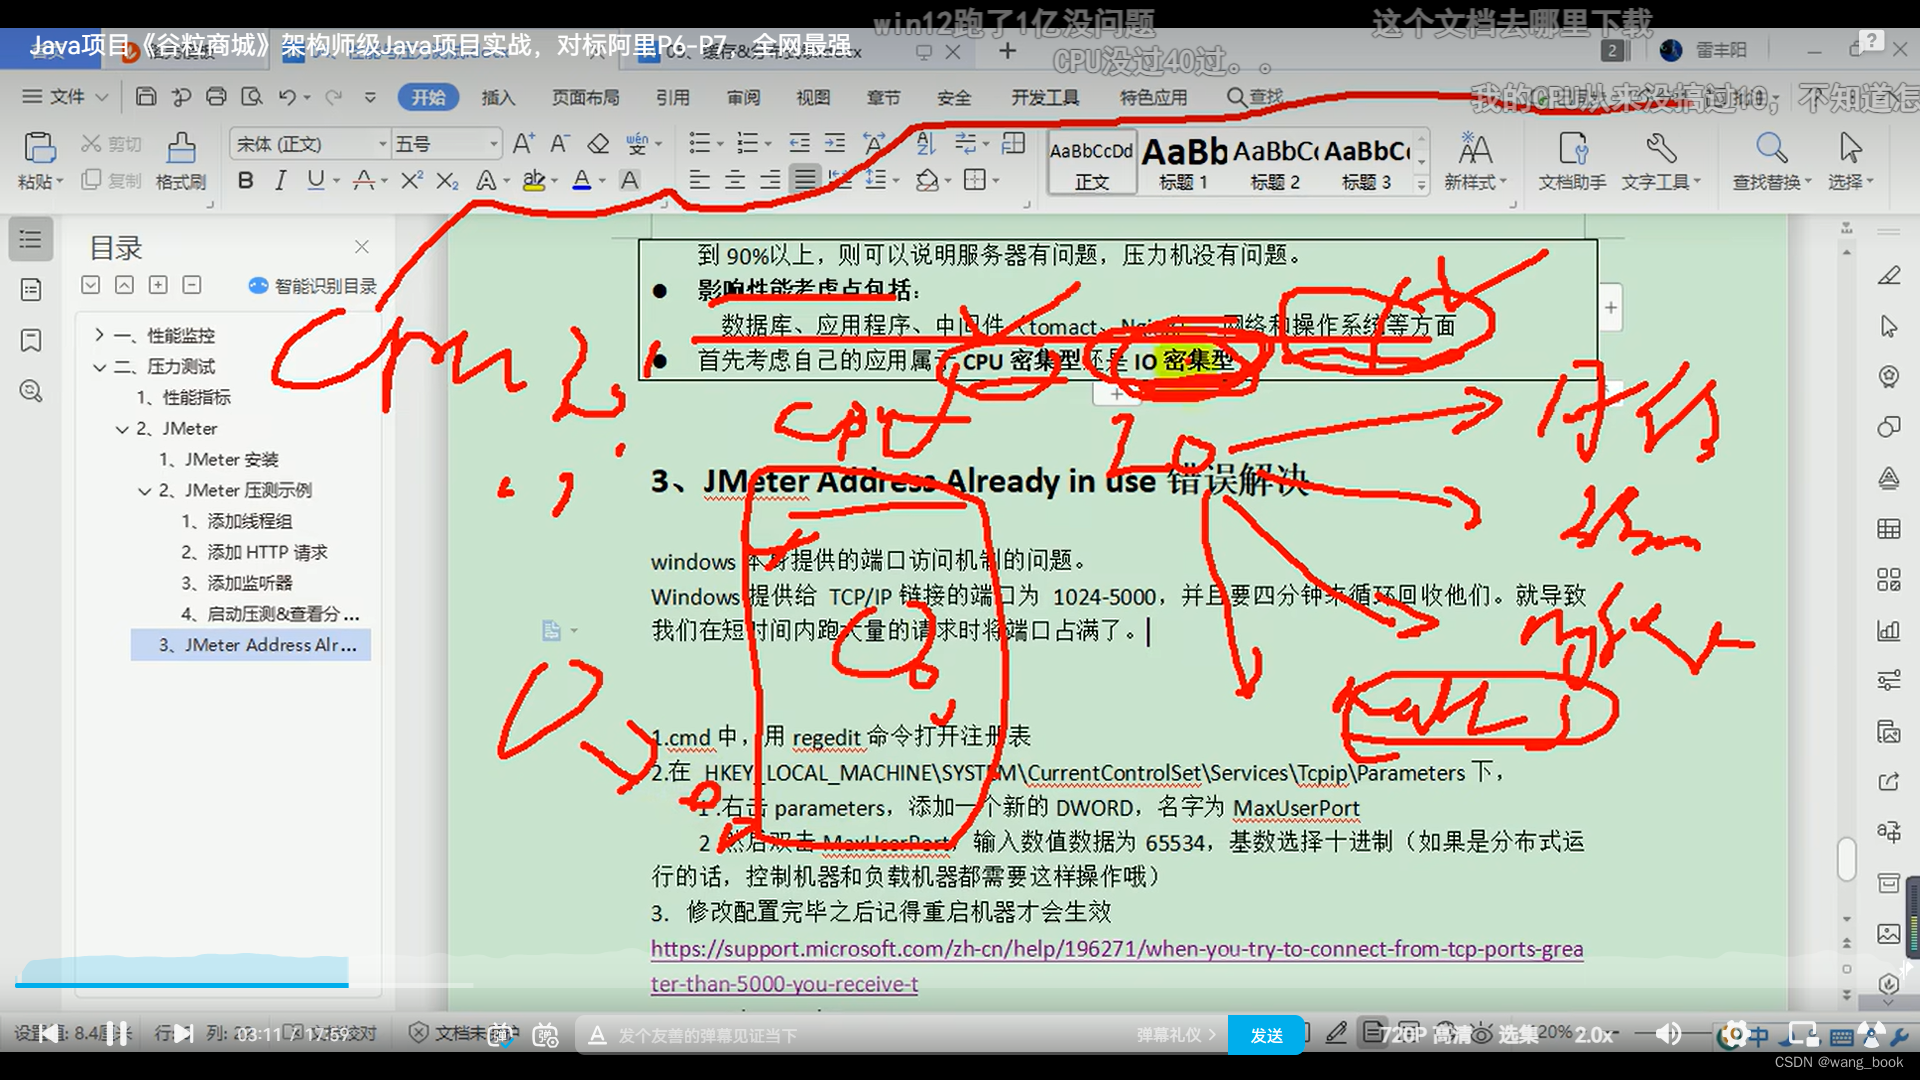Switch to the 插入 ribbon tab

498,97
